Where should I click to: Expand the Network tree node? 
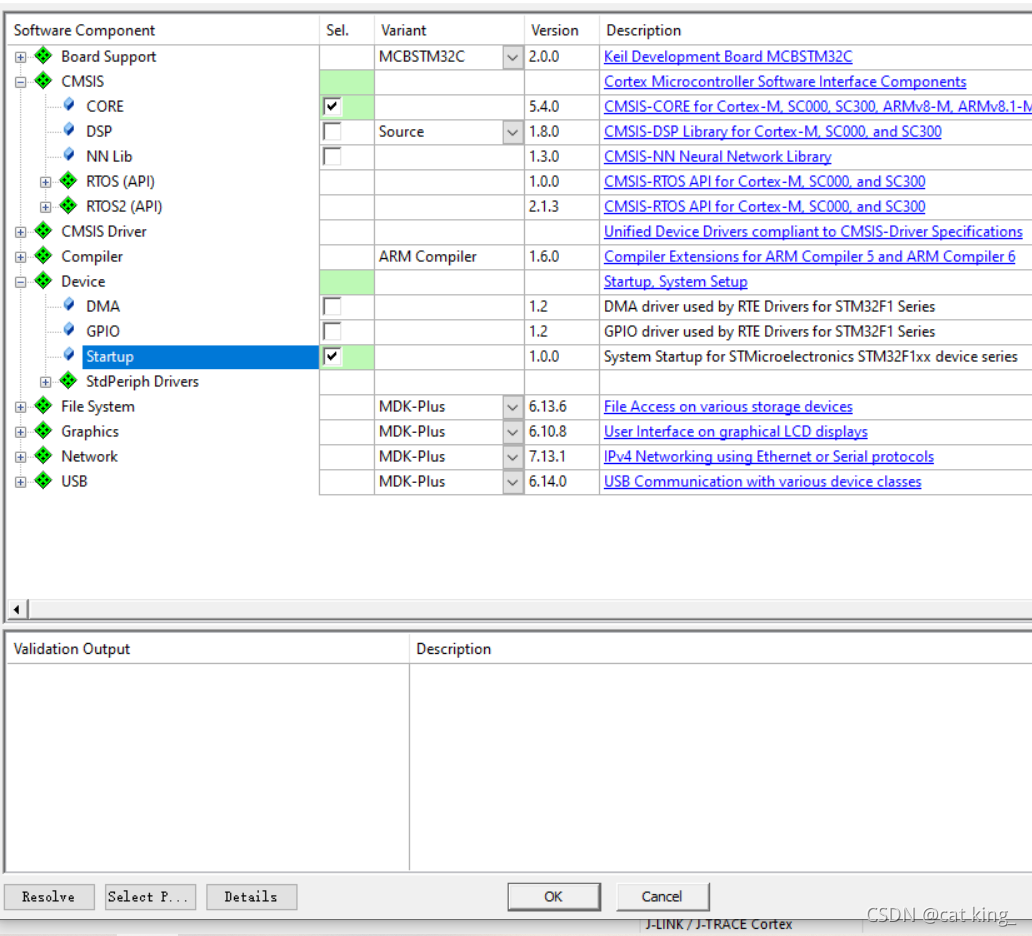point(20,457)
